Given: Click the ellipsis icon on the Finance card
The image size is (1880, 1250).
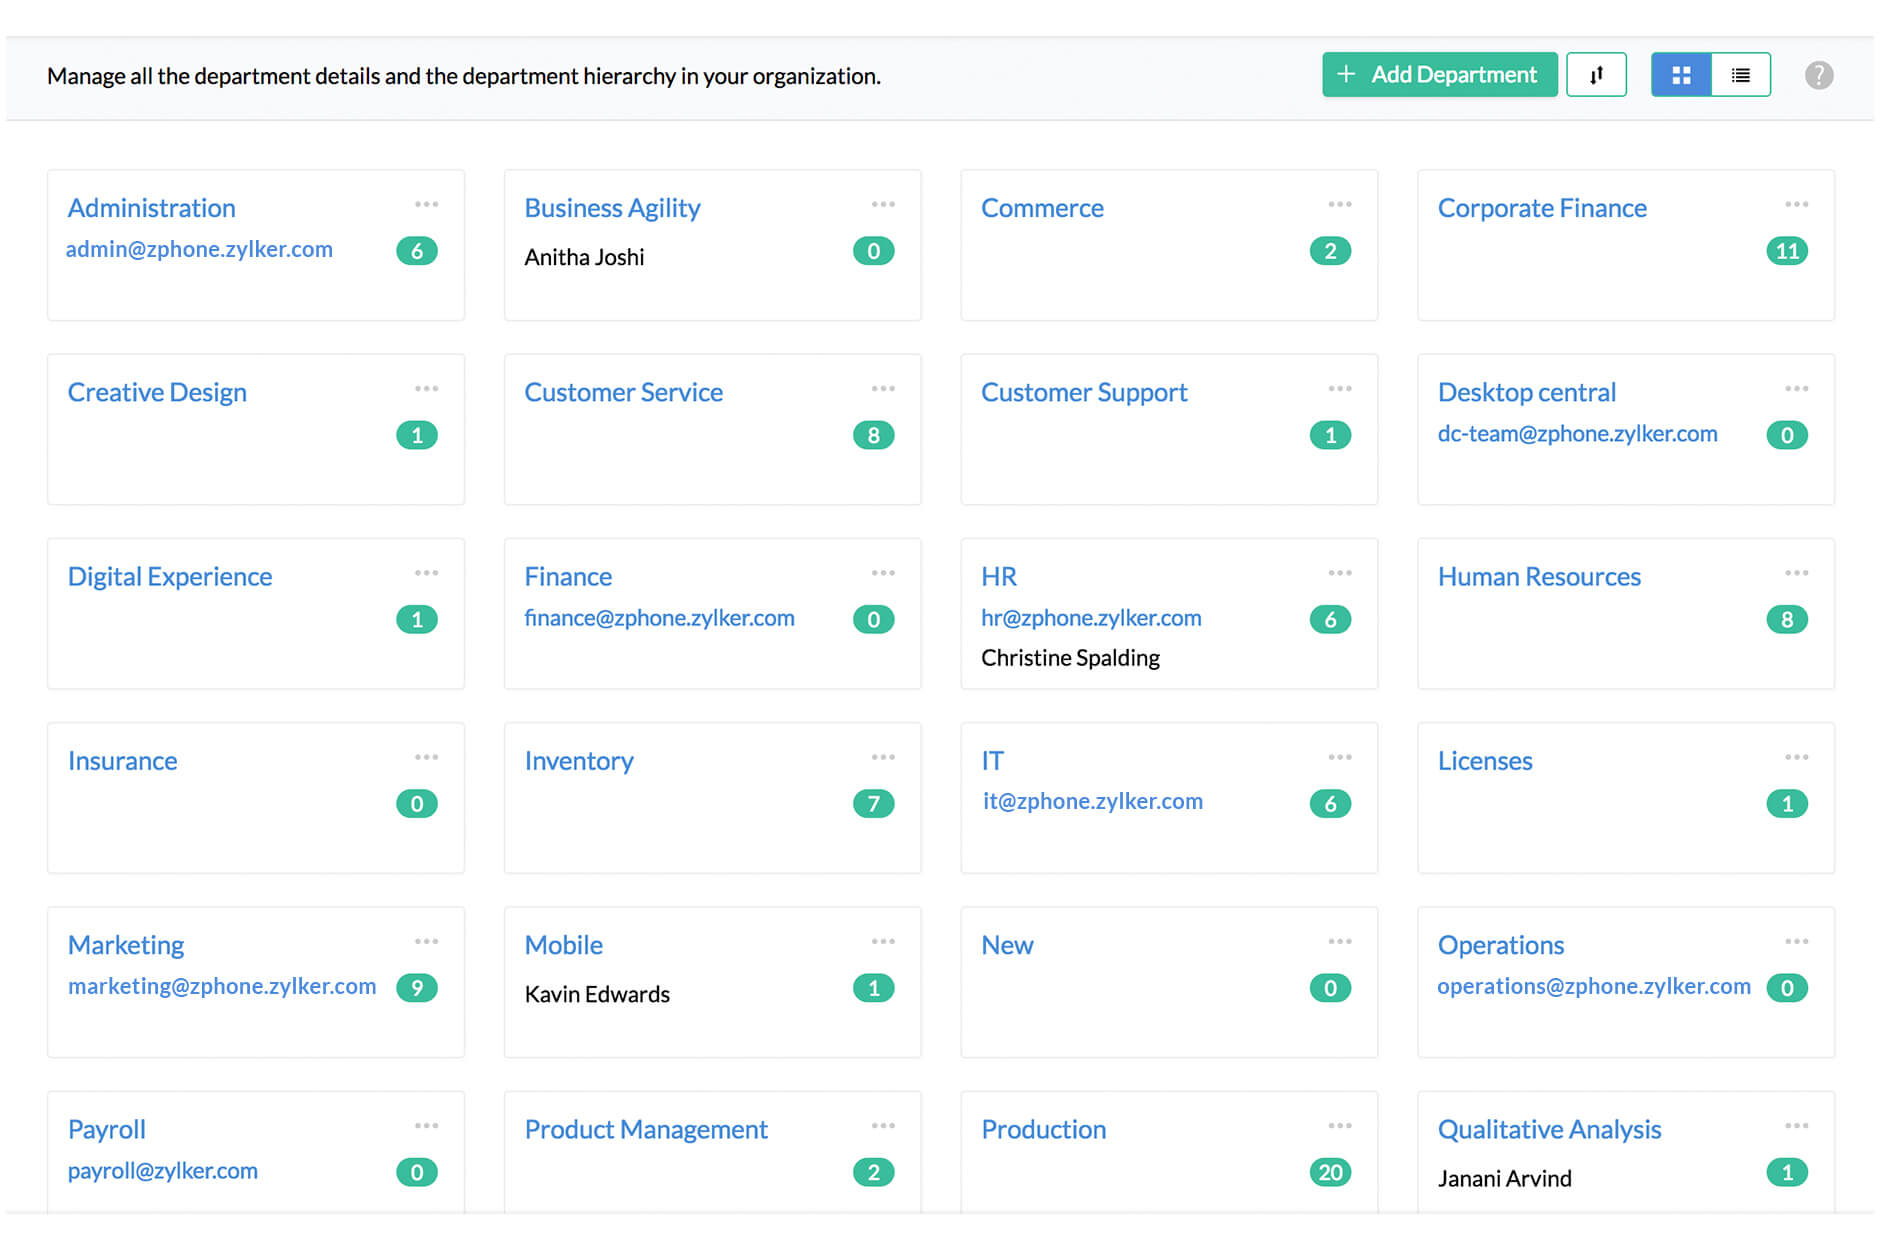Looking at the screenshot, I should [884, 572].
